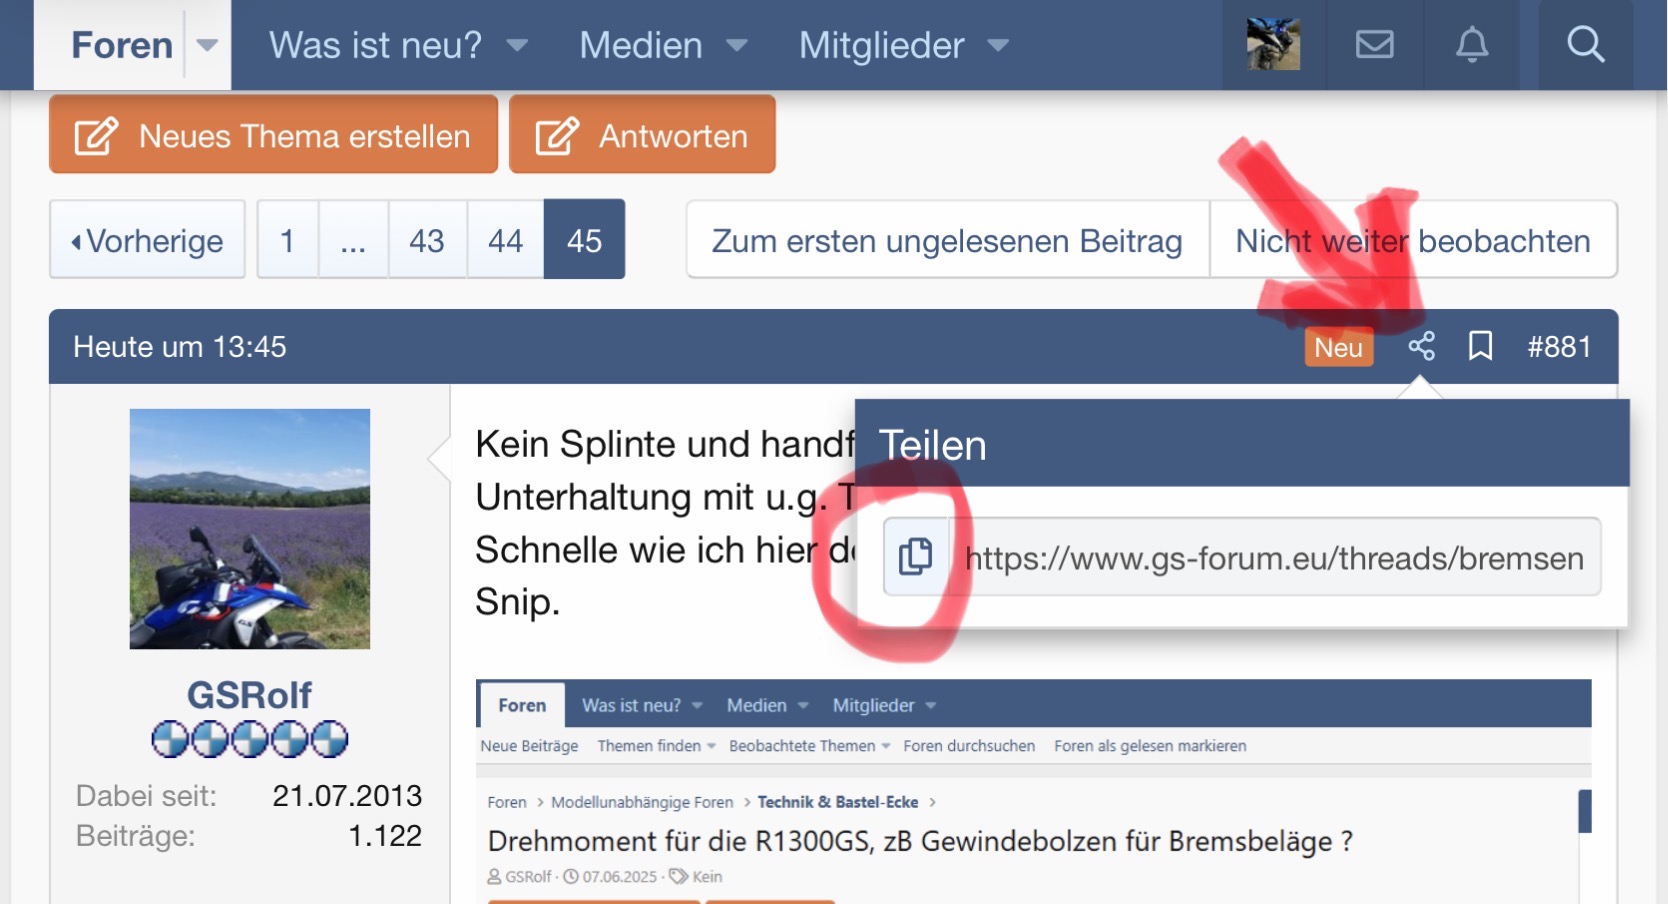Open the Foren tab
This screenshot has width=1668, height=904.
[x=122, y=45]
